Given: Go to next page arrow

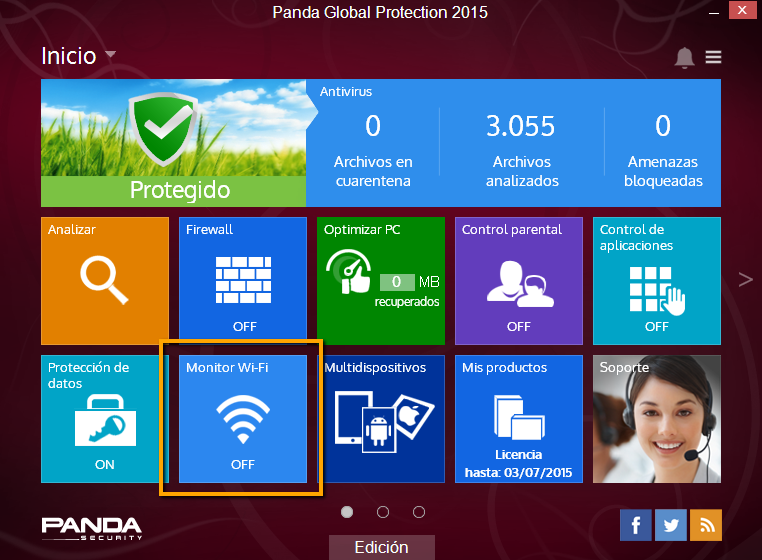Looking at the screenshot, I should coord(745,280).
